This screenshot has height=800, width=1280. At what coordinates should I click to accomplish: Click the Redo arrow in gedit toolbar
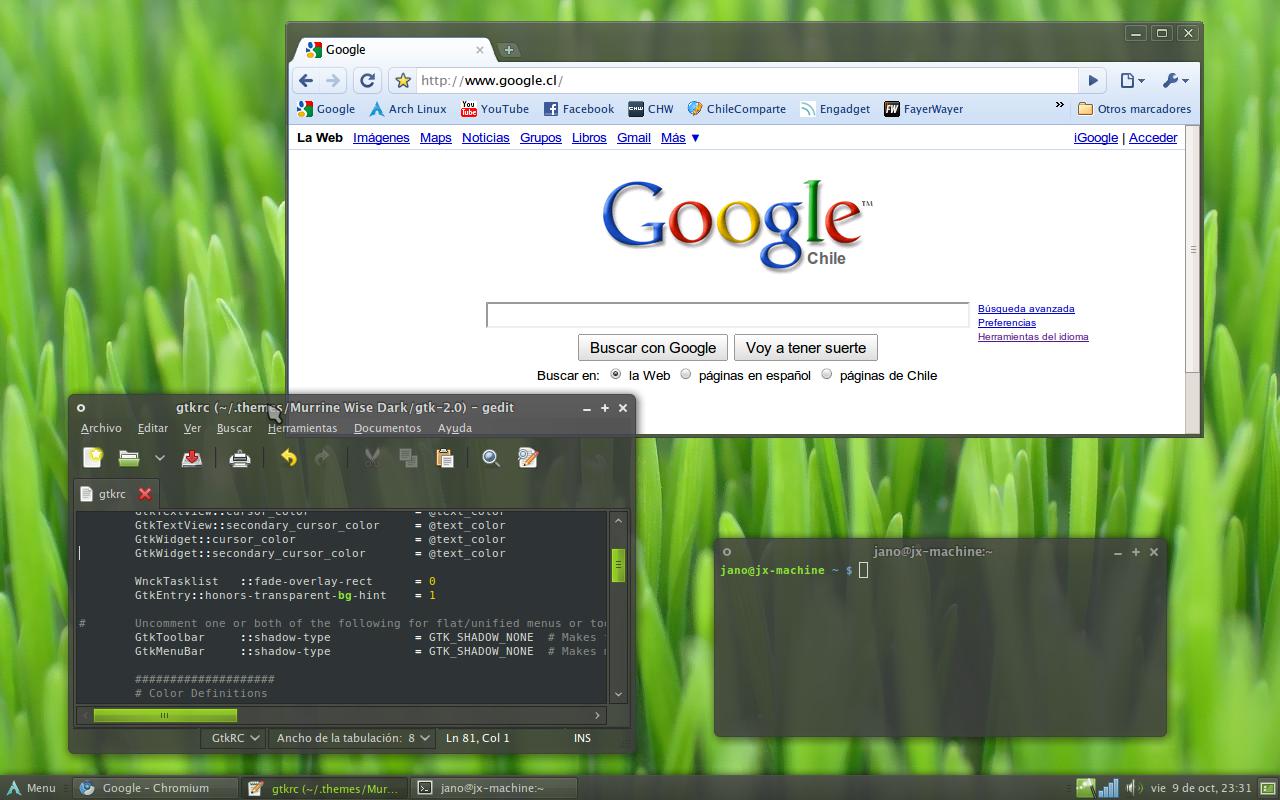coord(322,457)
